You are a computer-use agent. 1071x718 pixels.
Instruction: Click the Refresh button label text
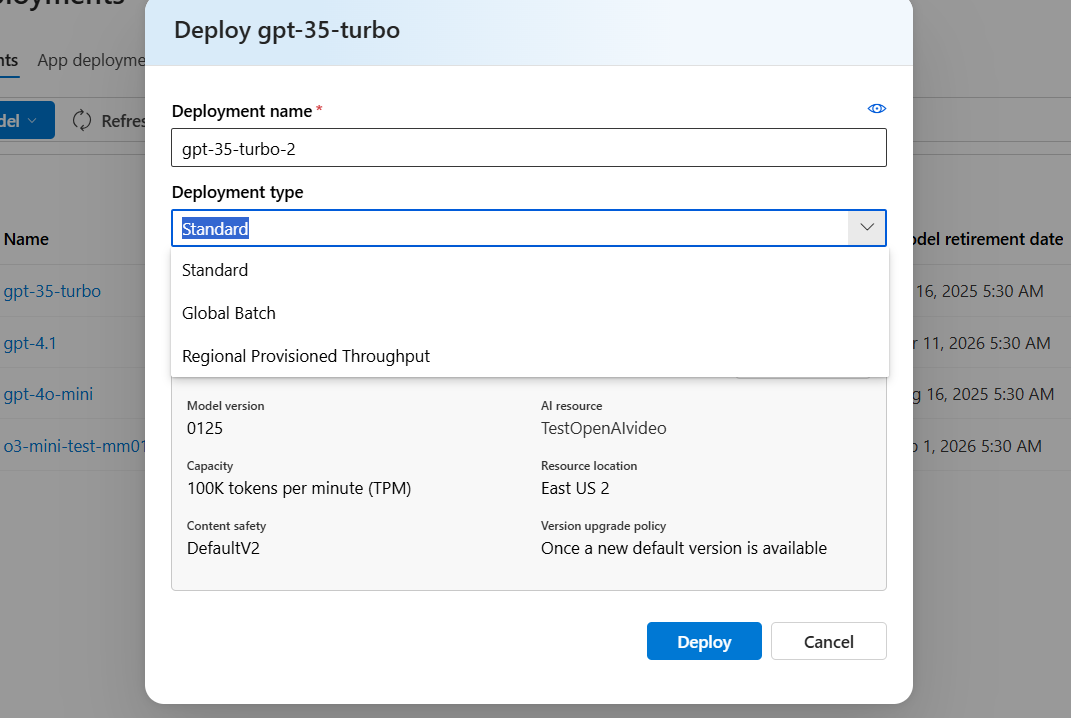tap(123, 121)
